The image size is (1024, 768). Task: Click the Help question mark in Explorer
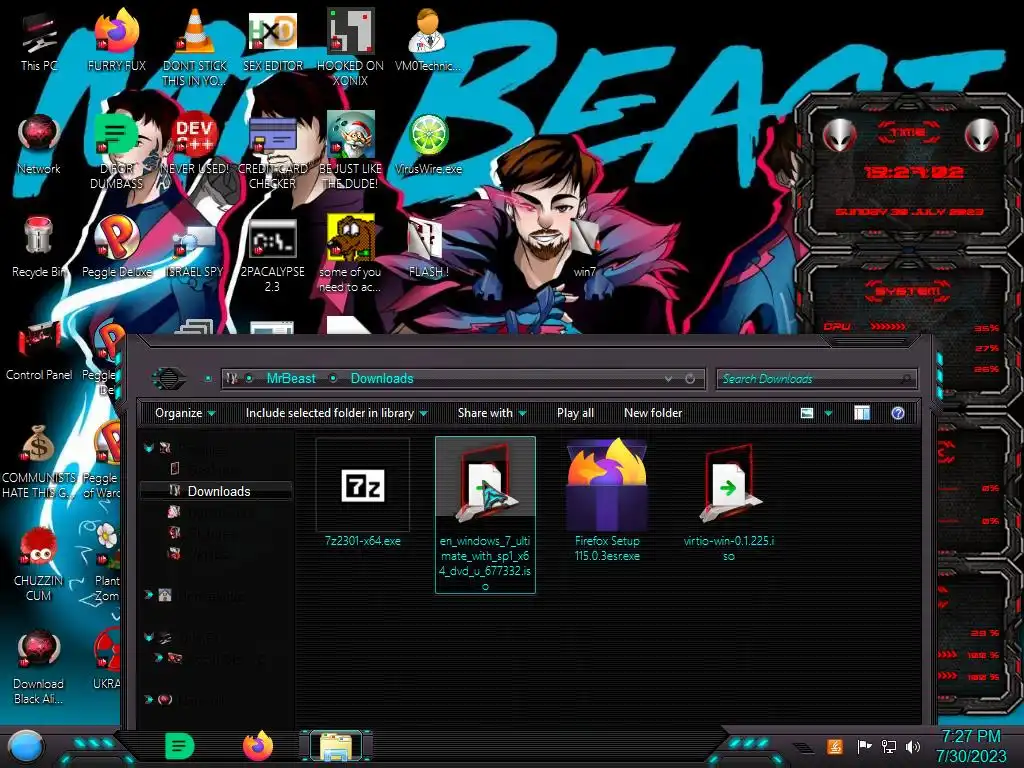[x=898, y=413]
